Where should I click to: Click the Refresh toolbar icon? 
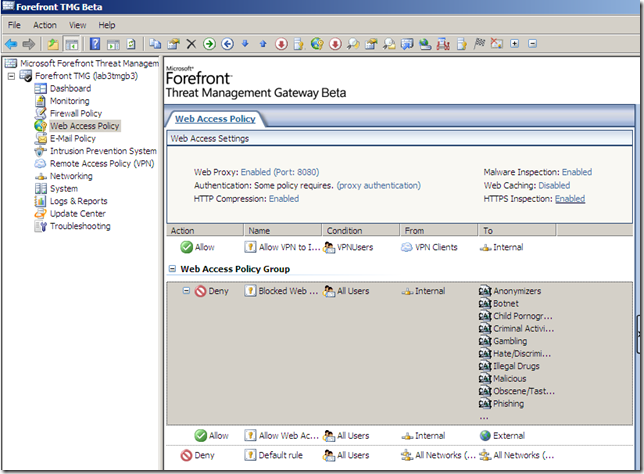131,44
